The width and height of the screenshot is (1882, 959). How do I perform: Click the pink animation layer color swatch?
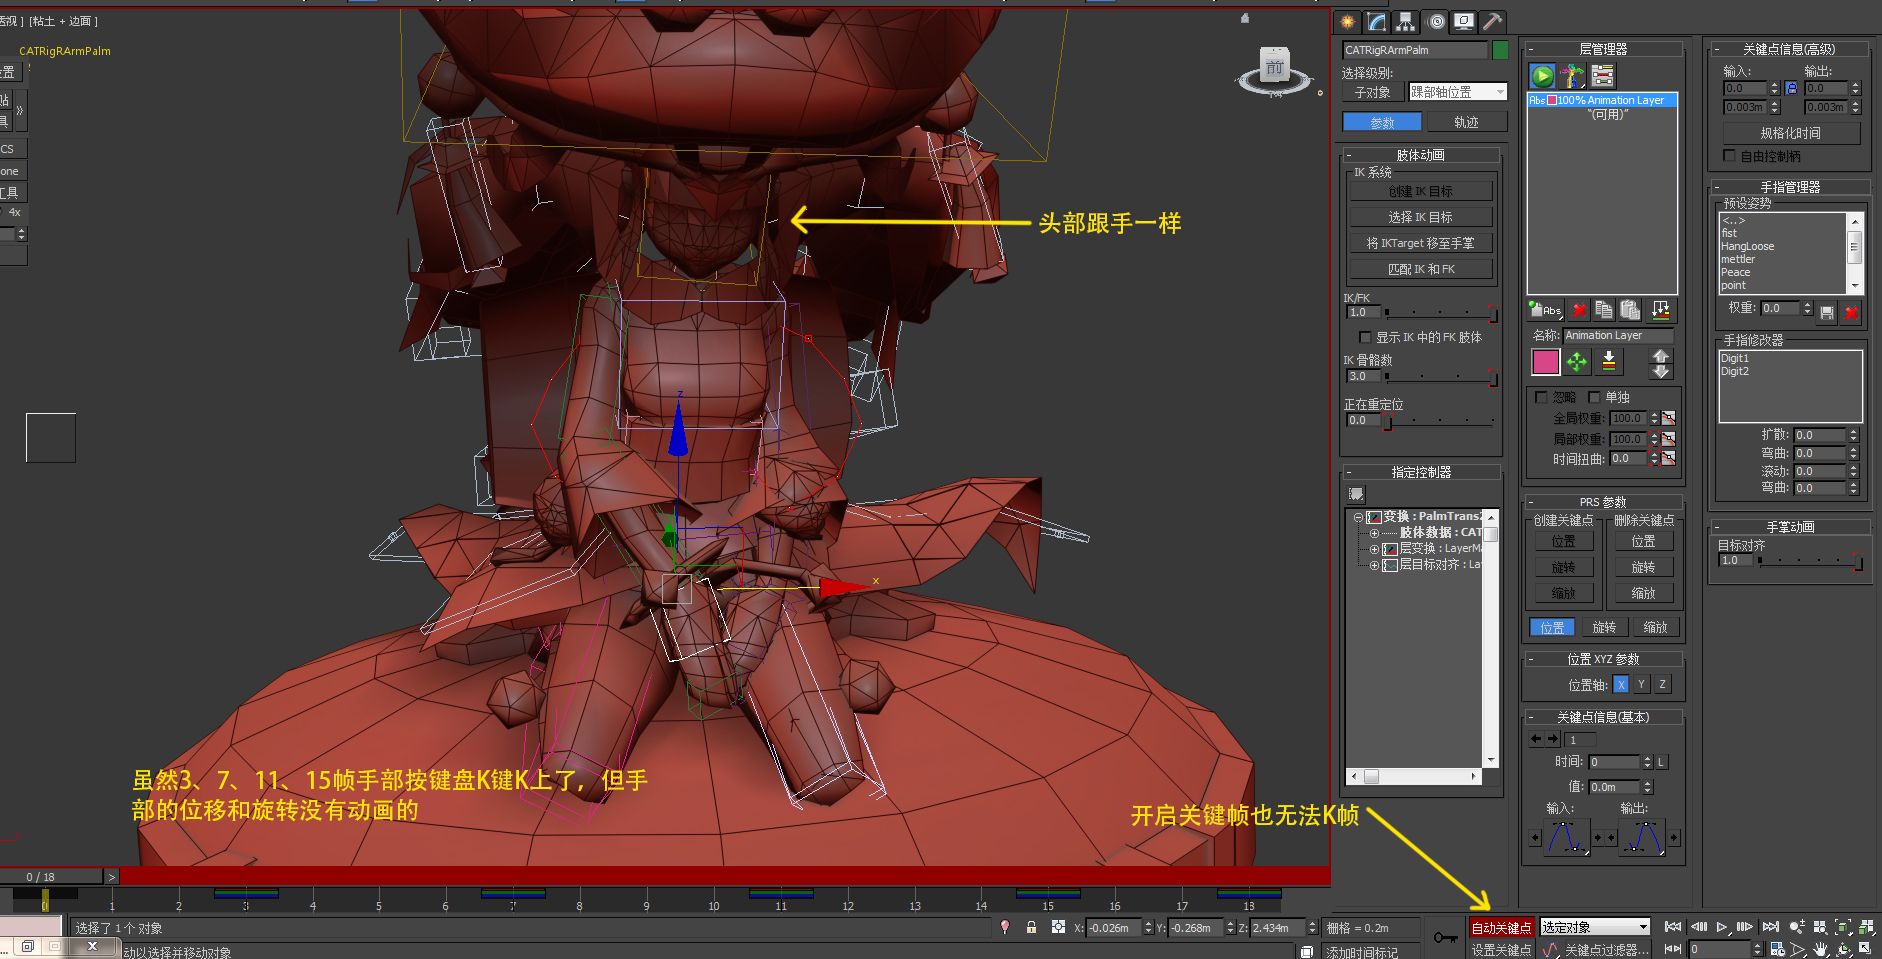(1546, 362)
